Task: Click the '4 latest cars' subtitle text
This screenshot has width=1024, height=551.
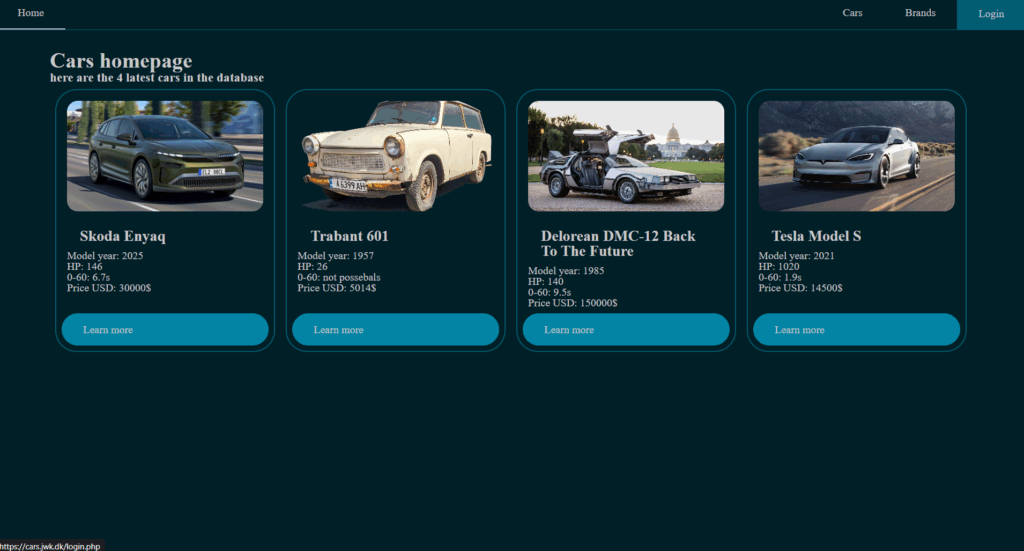Action: pos(157,78)
